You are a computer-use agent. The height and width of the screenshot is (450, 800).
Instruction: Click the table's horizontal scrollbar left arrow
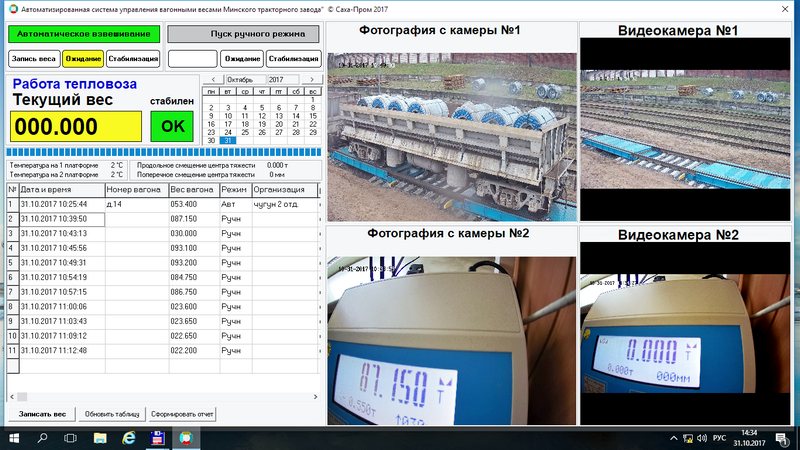coord(12,397)
